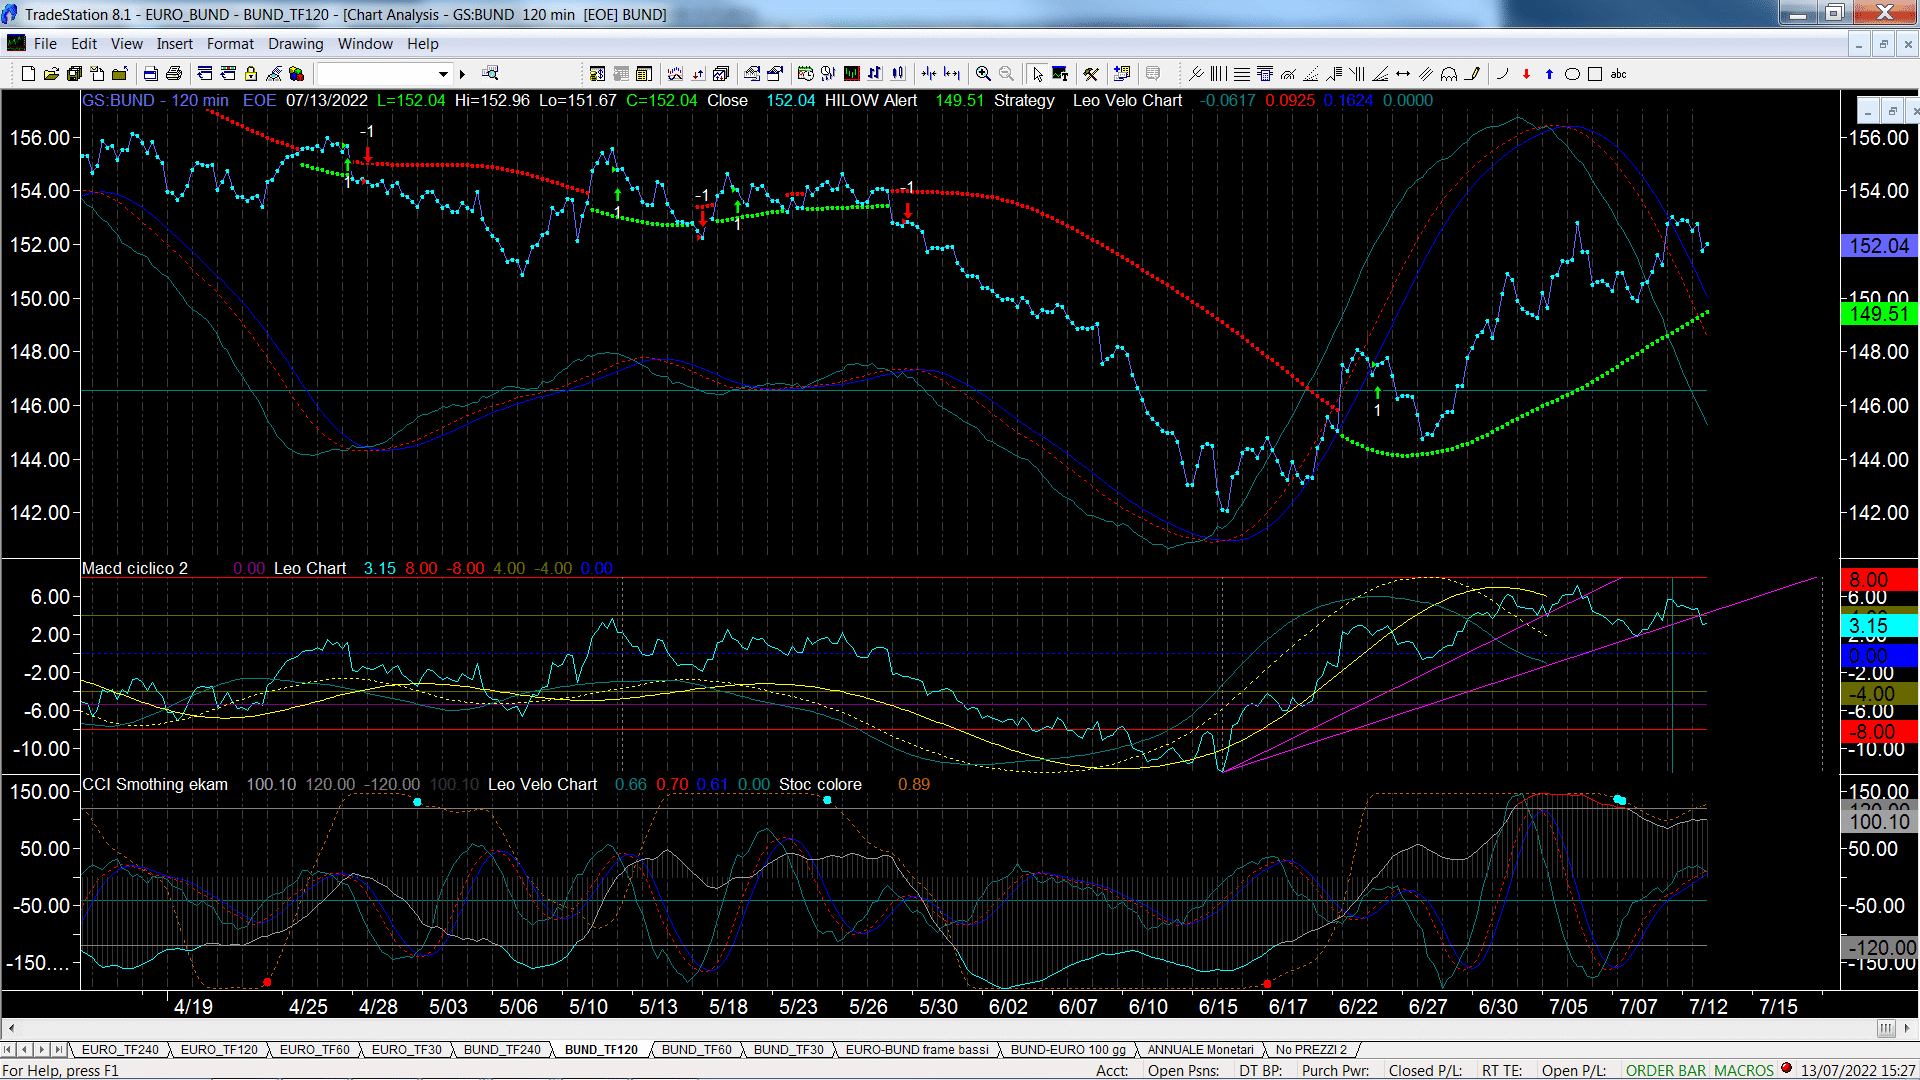
Task: Click the Save all workspaces icon
Action: point(74,73)
